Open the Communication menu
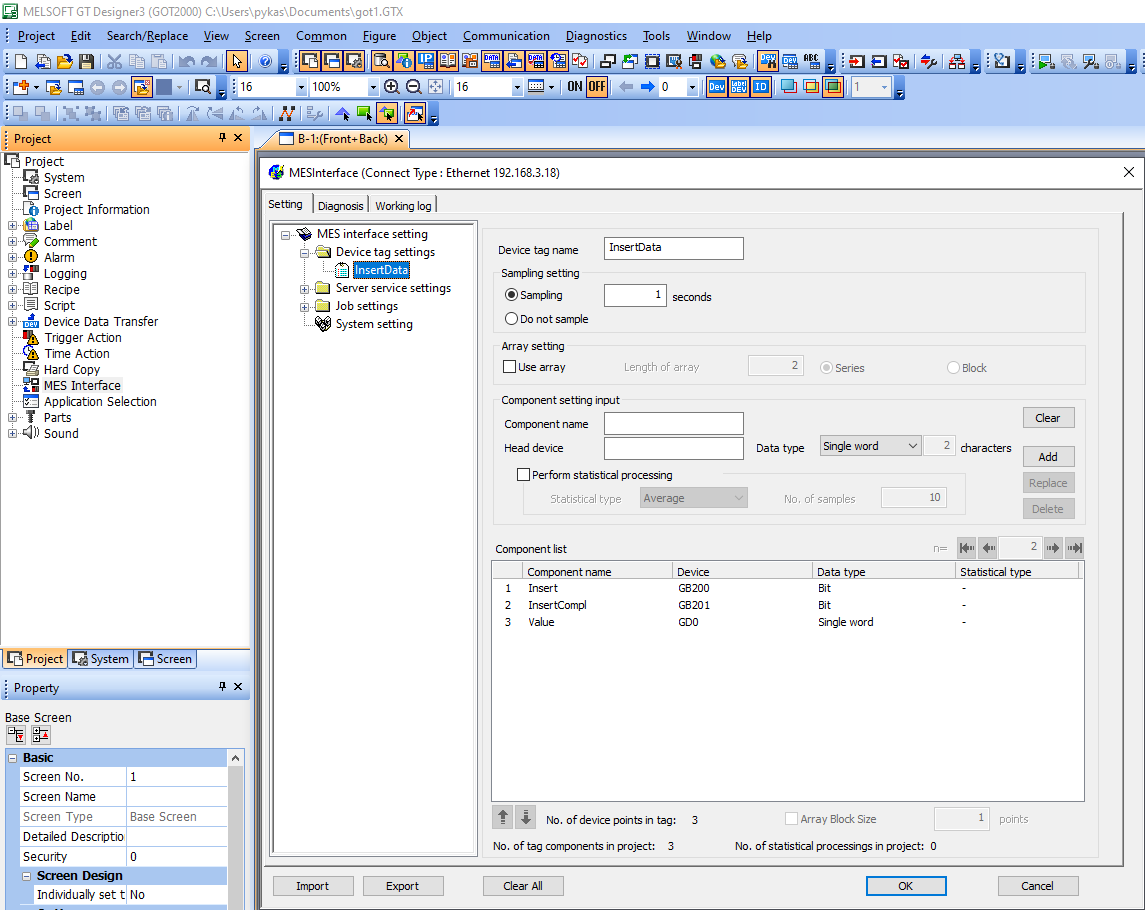1145x910 pixels. [x=506, y=36]
